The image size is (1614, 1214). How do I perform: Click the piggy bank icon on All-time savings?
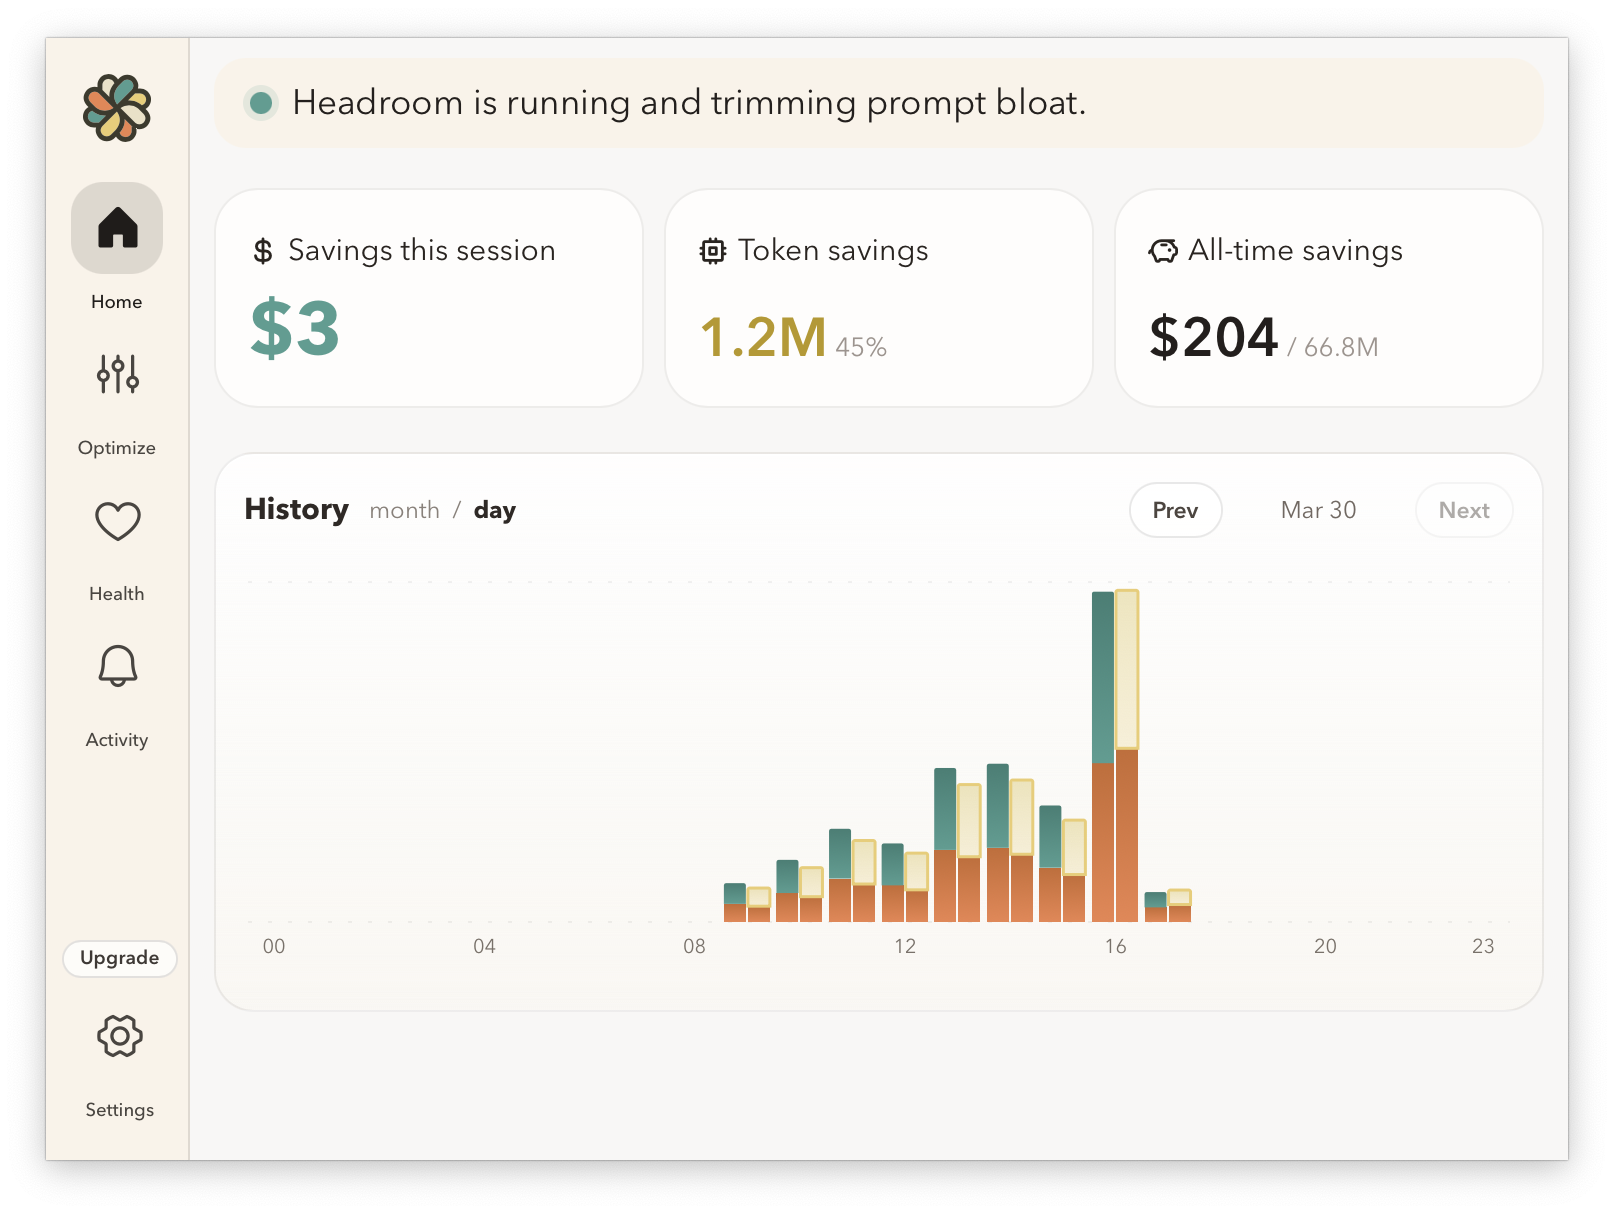click(x=1162, y=251)
